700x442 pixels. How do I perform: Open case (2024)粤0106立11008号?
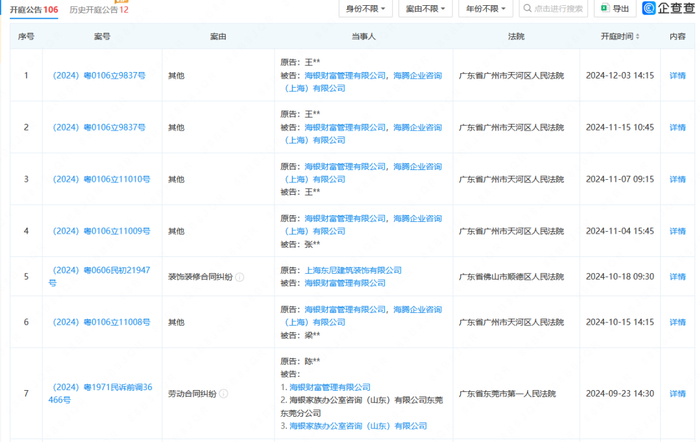(101, 322)
